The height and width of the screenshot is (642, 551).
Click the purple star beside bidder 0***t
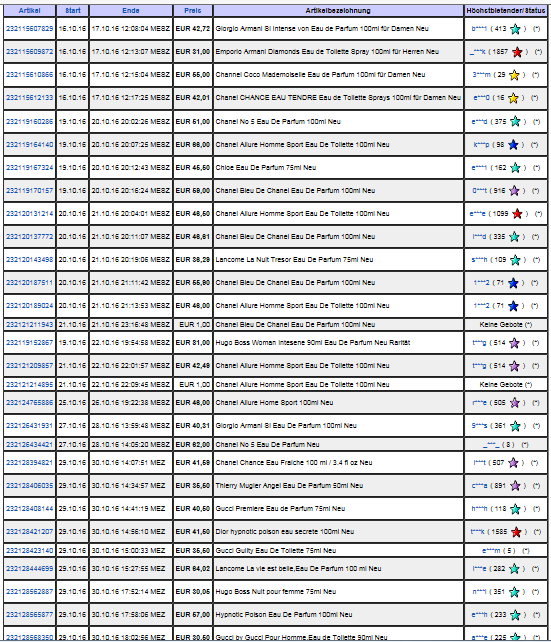(515, 191)
